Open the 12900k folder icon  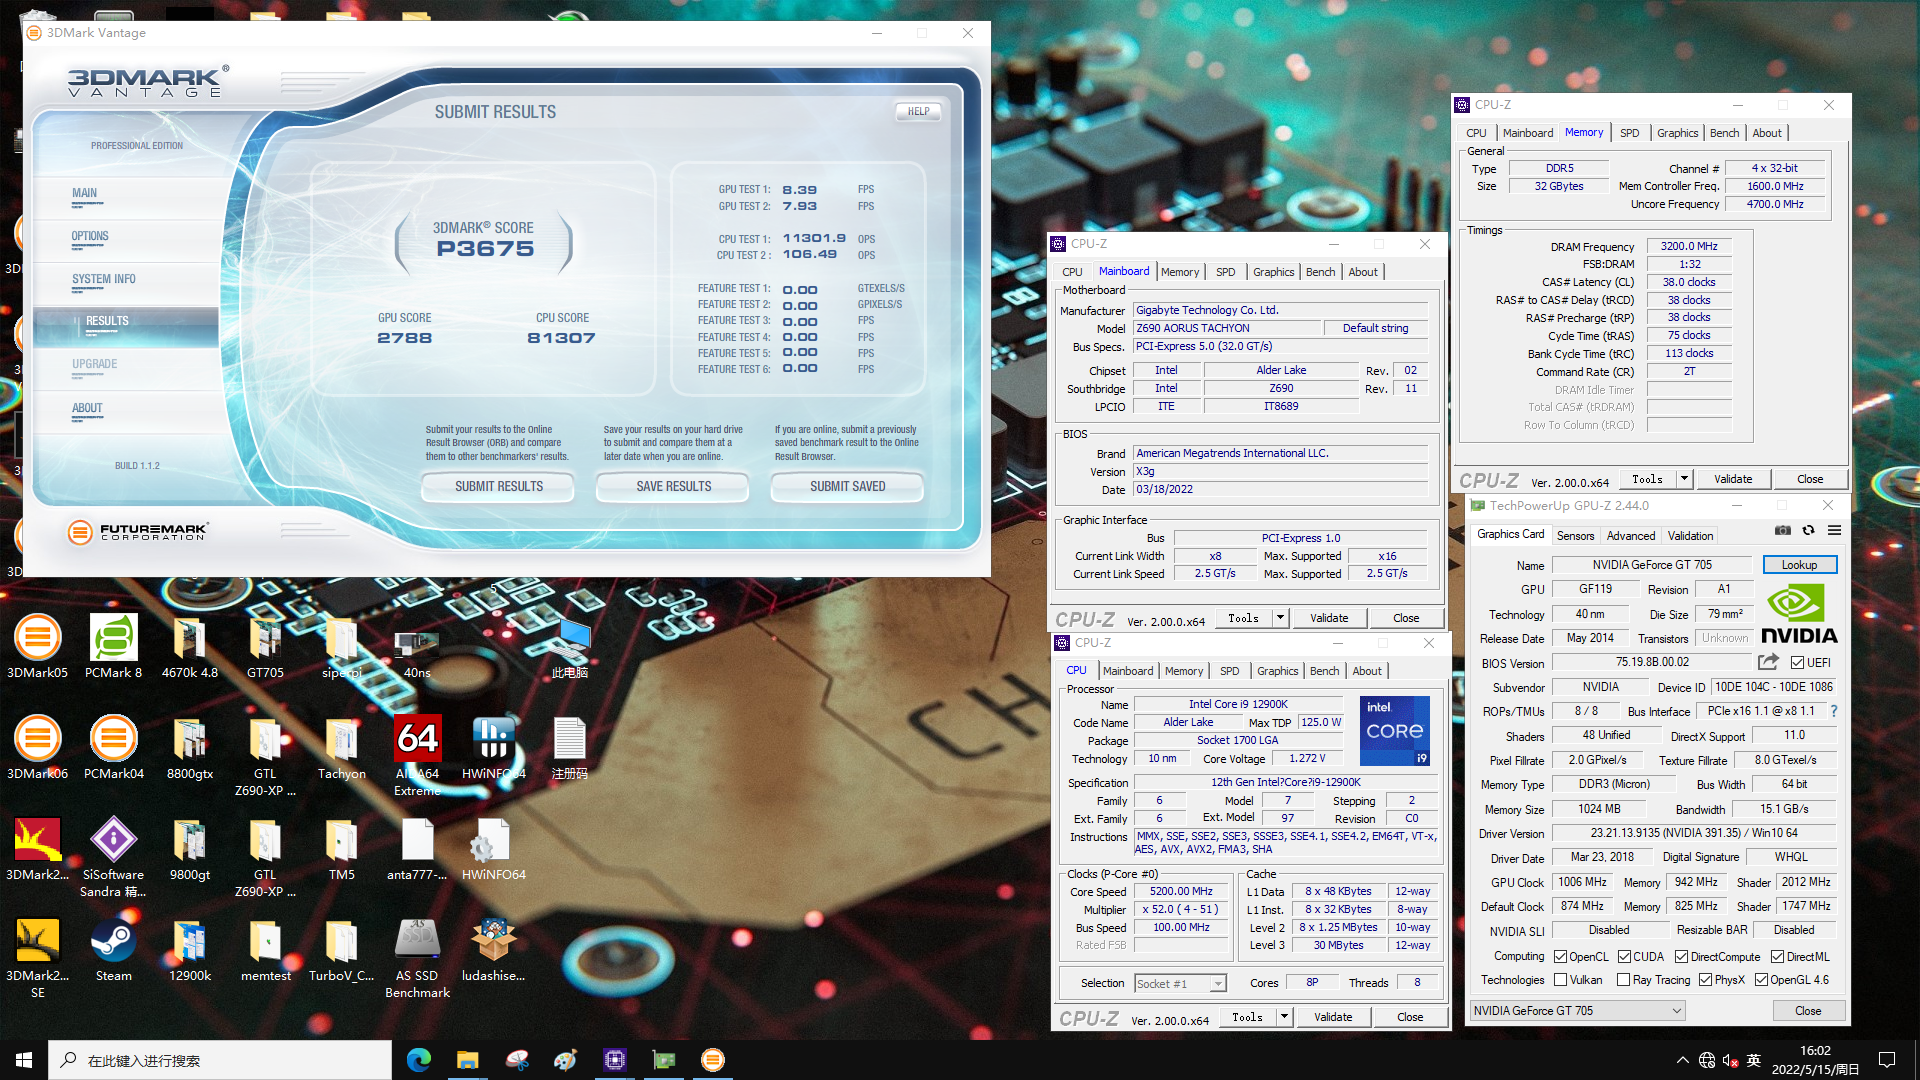[189, 949]
